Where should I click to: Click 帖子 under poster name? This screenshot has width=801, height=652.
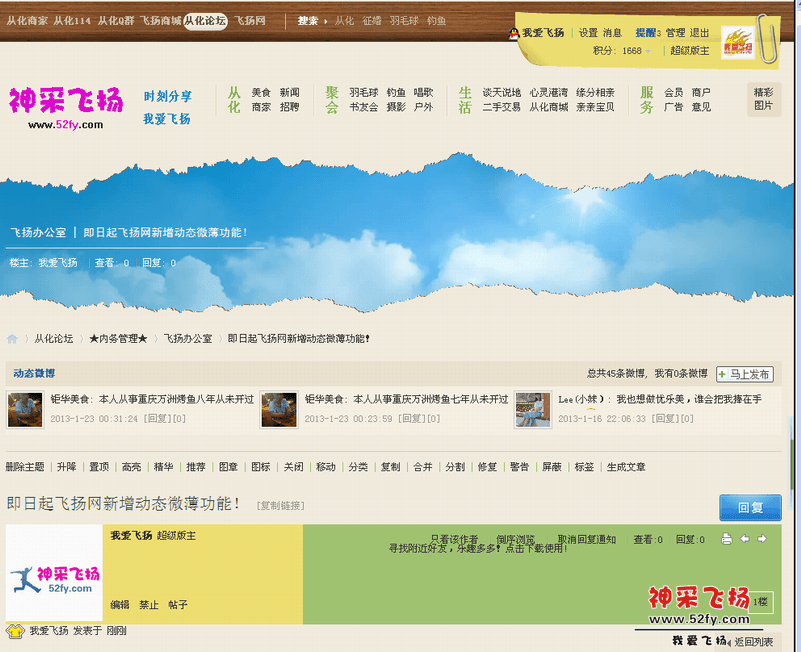(x=178, y=605)
